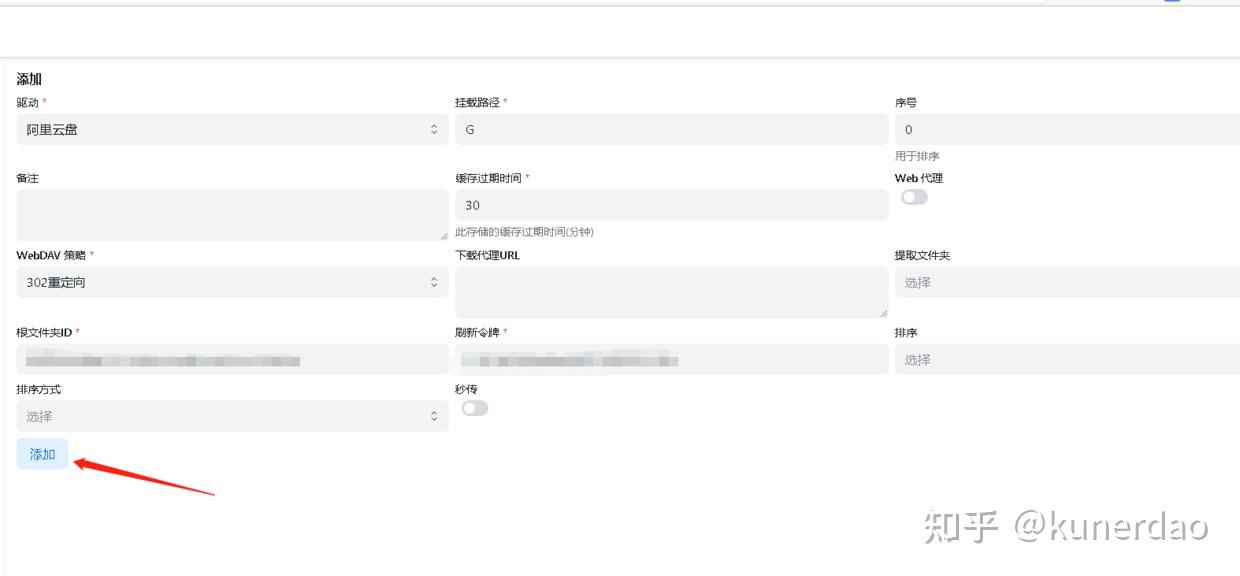The height and width of the screenshot is (576, 1240).
Task: Click the 排序方式 dropdown arrows icon
Action: 434,416
